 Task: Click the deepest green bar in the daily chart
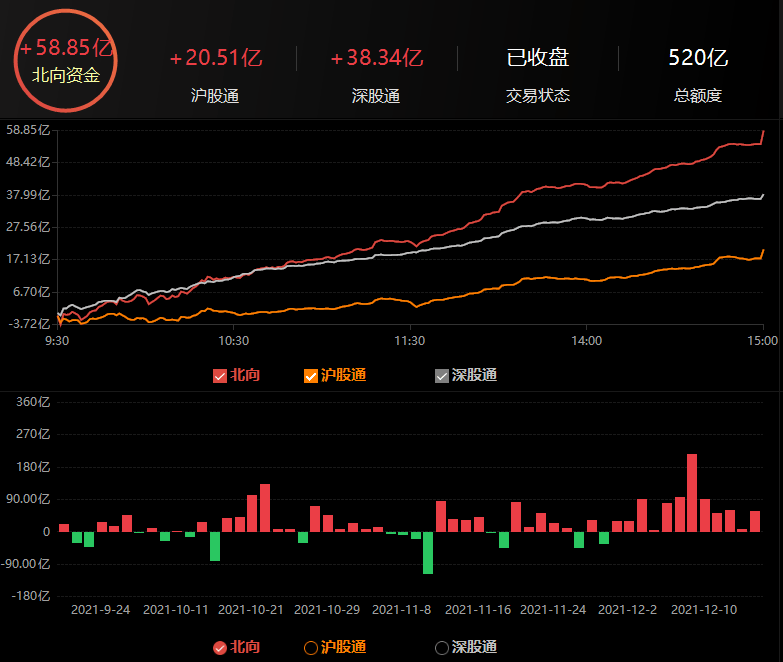tap(428, 552)
